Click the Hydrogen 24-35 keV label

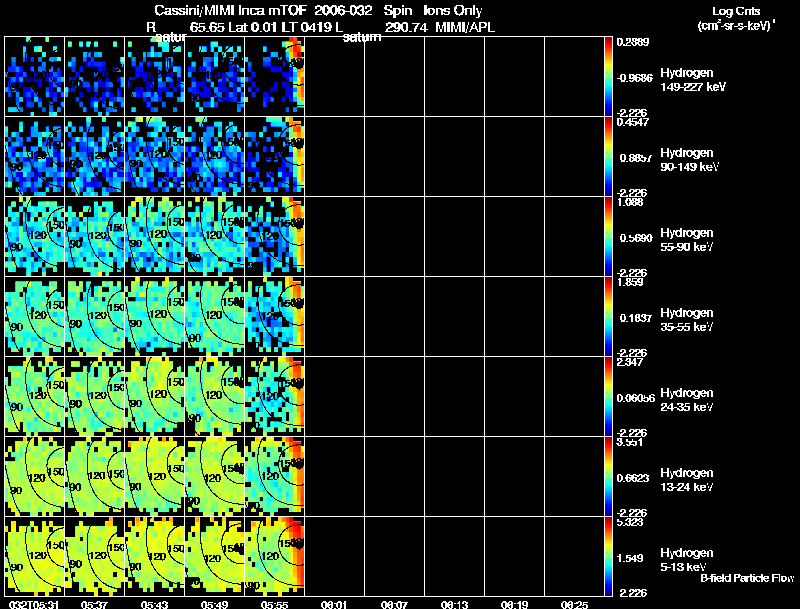[687, 400]
